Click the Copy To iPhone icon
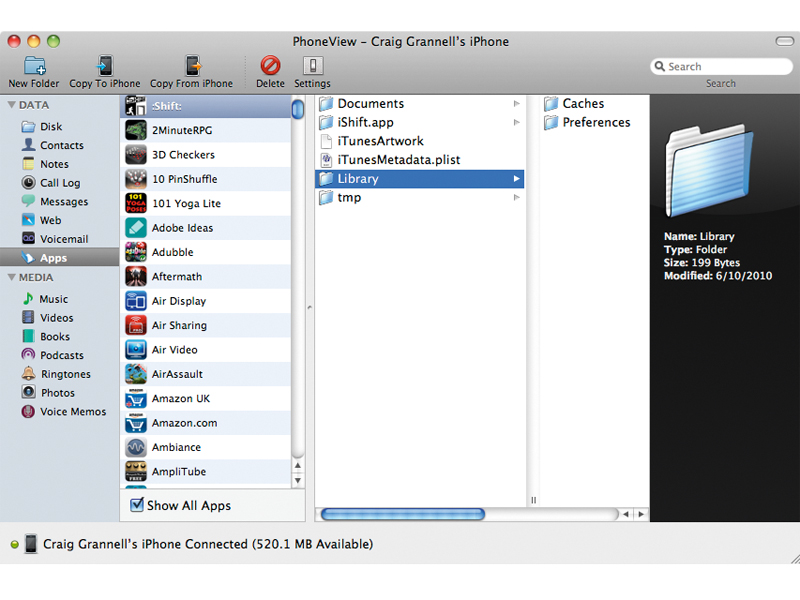Viewport: 800px width, 600px height. pyautogui.click(x=105, y=66)
